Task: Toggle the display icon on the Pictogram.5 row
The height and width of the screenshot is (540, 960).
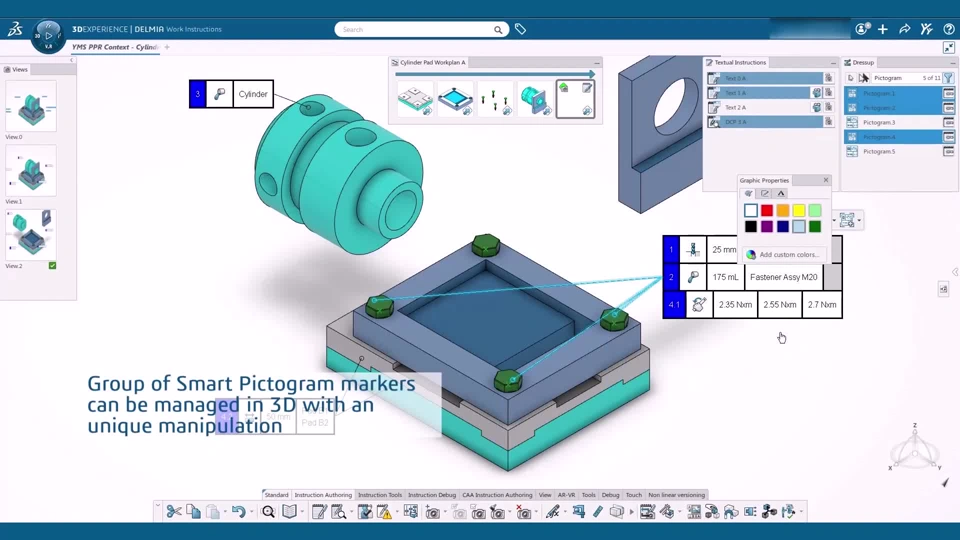Action: click(x=948, y=151)
